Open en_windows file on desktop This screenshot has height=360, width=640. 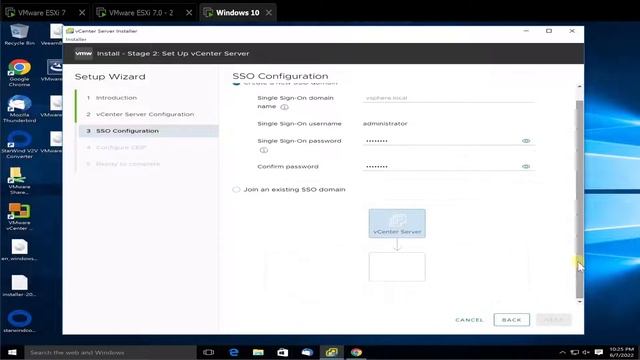pos(19,250)
